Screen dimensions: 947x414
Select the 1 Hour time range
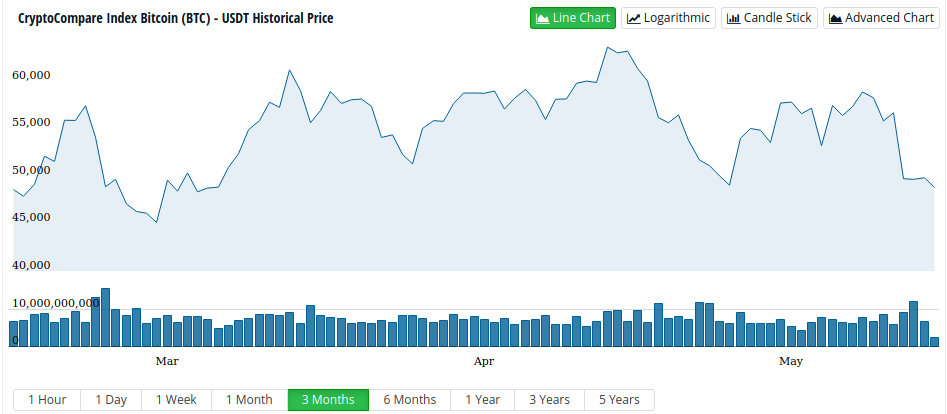pos(47,399)
